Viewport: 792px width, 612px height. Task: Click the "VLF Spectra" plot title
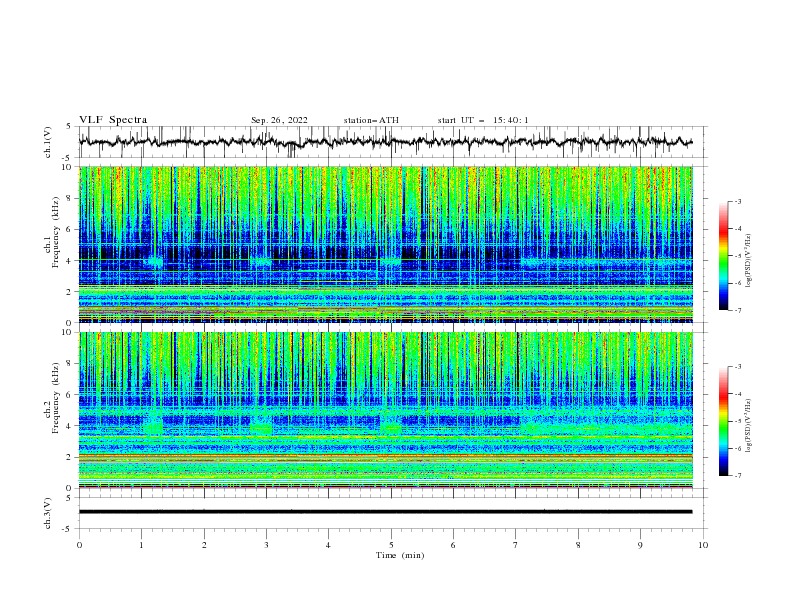pyautogui.click(x=113, y=120)
